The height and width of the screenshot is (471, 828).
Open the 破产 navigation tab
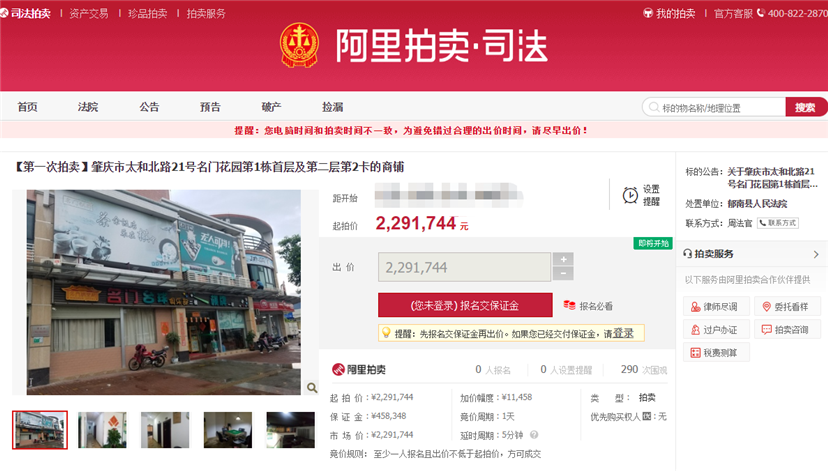click(x=271, y=107)
